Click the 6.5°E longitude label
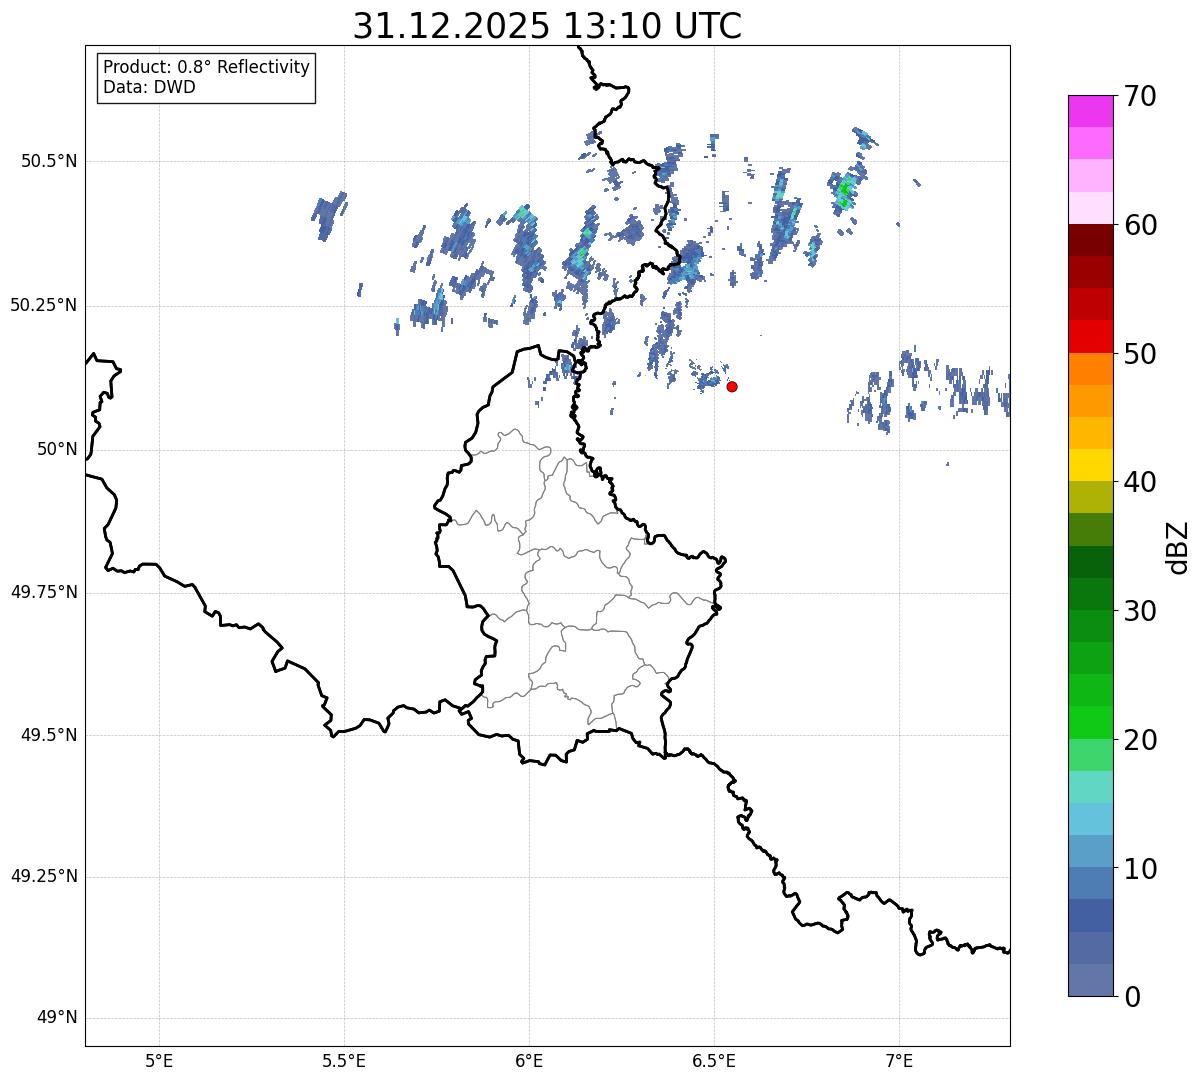Screen dimensions: 1202x1081 tap(714, 1060)
